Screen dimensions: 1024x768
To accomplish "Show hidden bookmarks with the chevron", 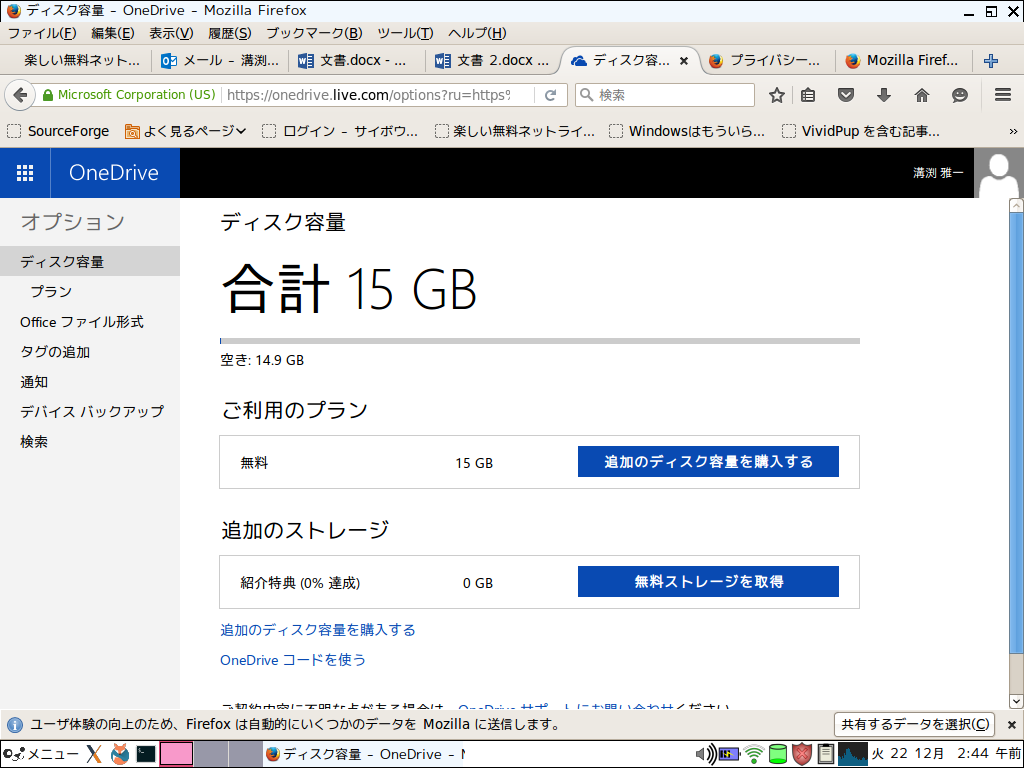I will (1013, 131).
